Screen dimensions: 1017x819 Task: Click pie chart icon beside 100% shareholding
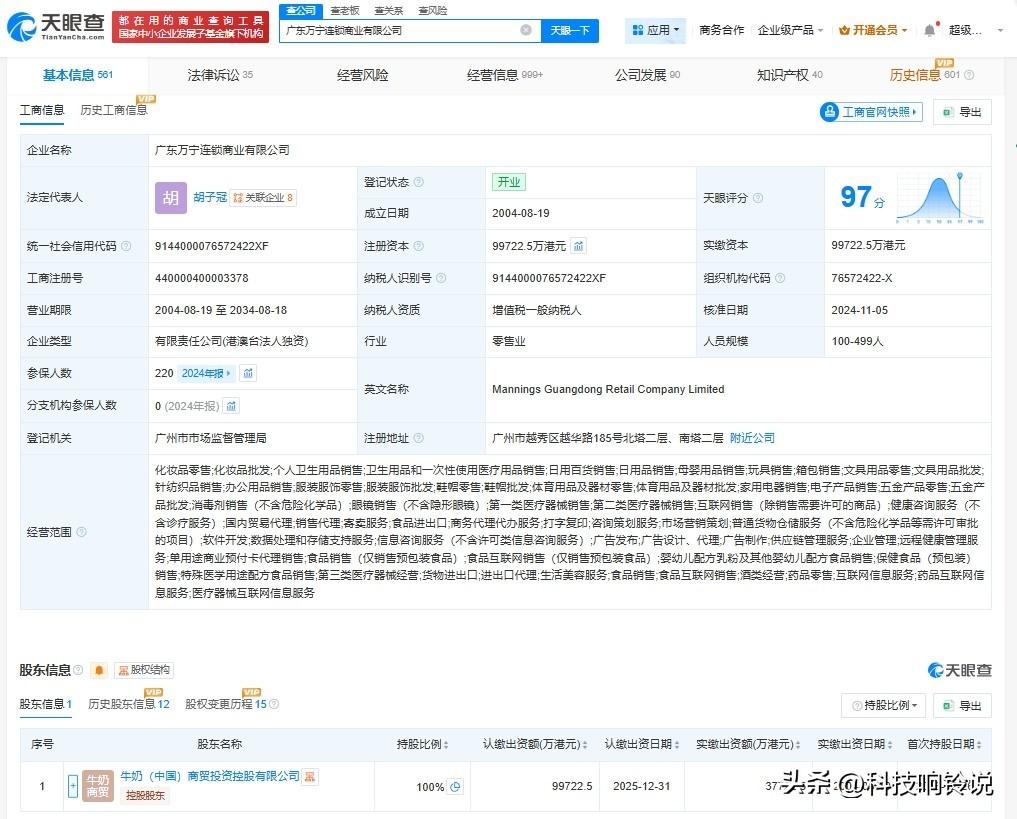455,787
